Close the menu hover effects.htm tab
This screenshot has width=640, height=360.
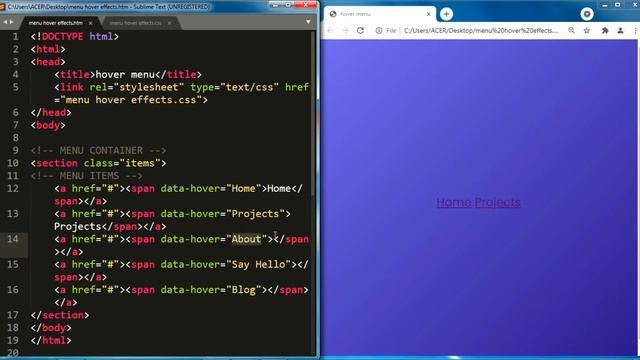point(90,23)
